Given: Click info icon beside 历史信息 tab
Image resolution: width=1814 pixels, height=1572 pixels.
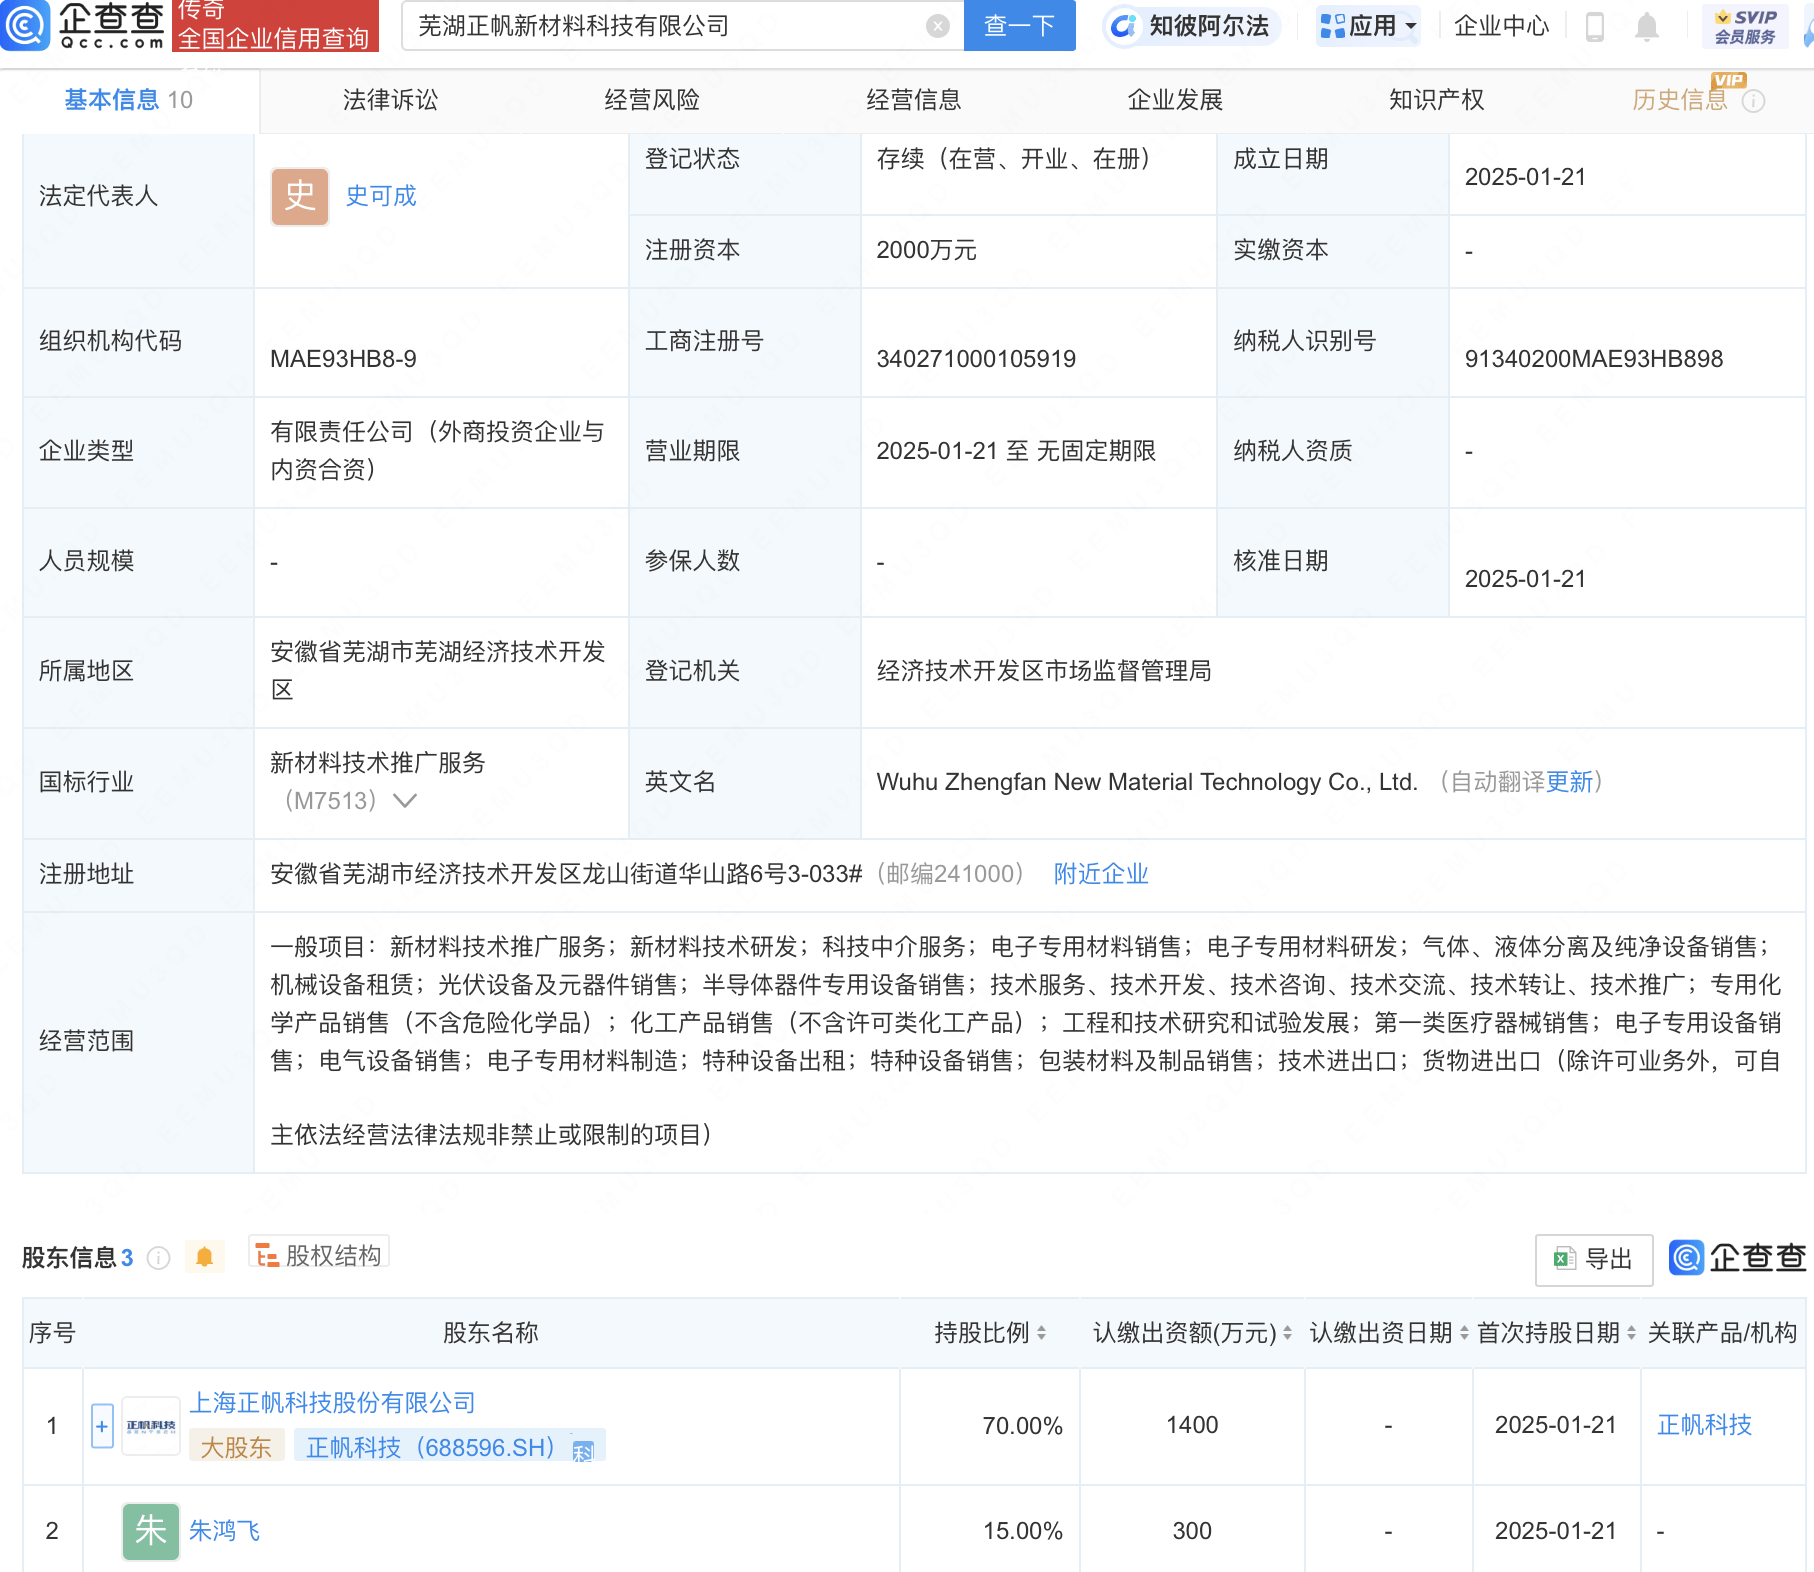Looking at the screenshot, I should tap(1753, 101).
